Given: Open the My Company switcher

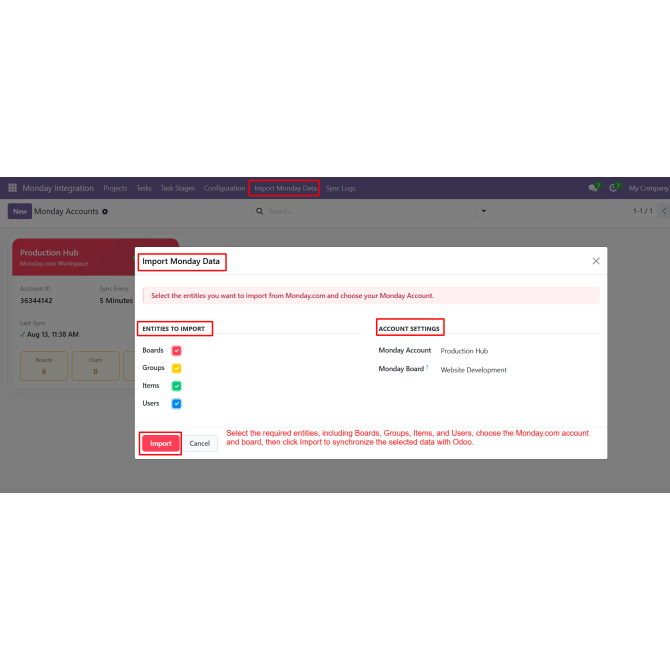Looking at the screenshot, I should [x=648, y=188].
